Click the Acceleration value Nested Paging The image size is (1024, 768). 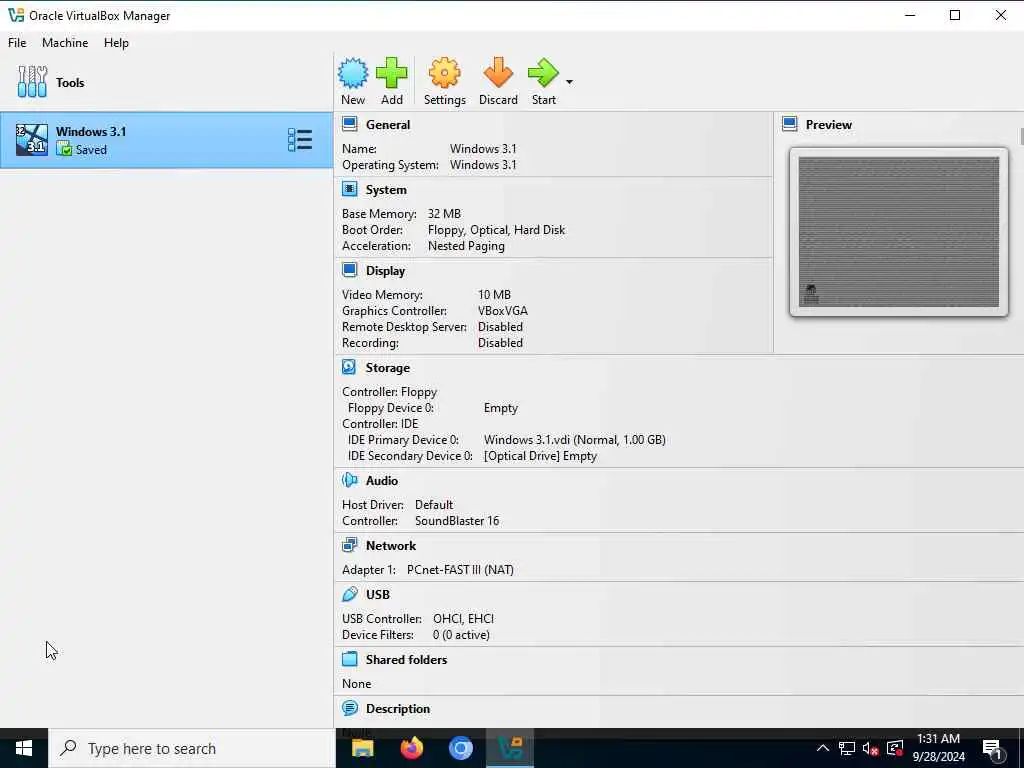click(x=466, y=246)
